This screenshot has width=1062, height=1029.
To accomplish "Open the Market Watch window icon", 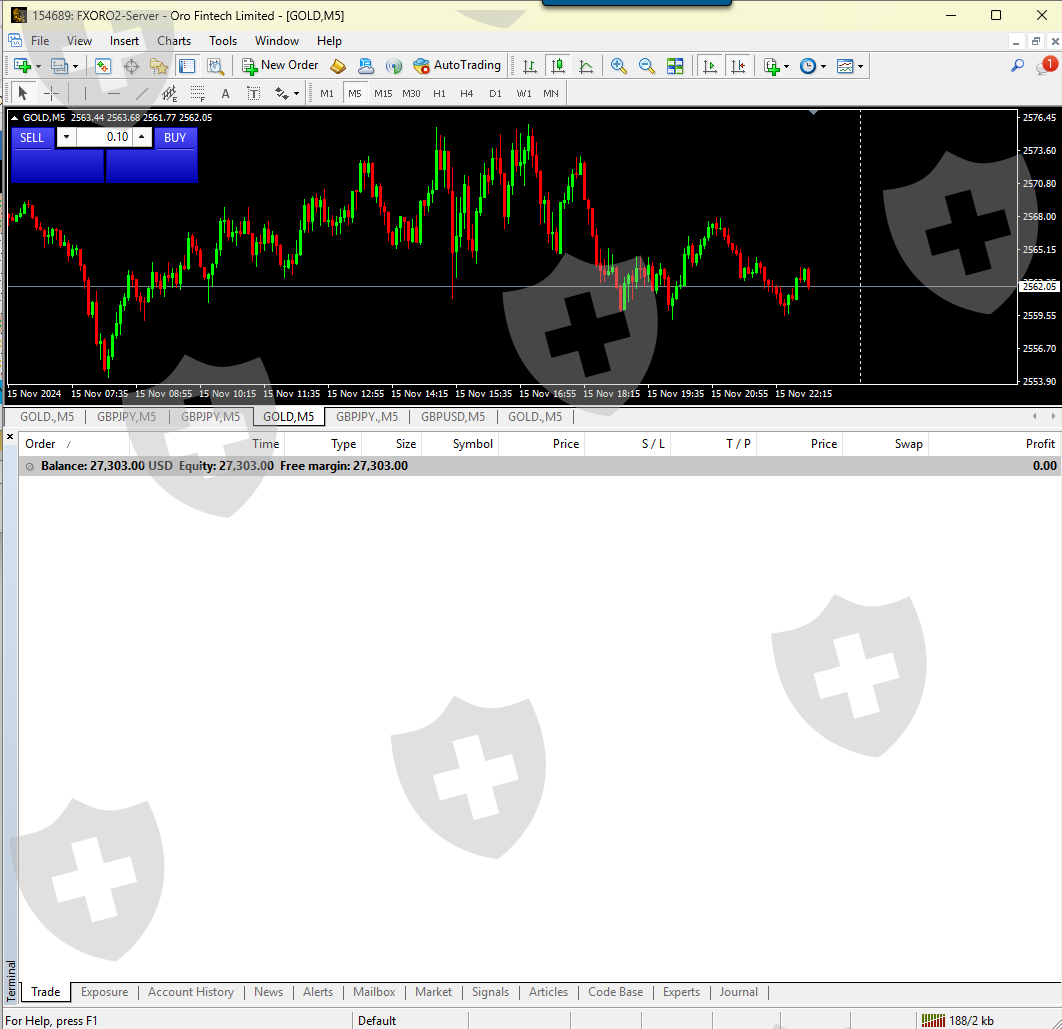I will (x=103, y=66).
